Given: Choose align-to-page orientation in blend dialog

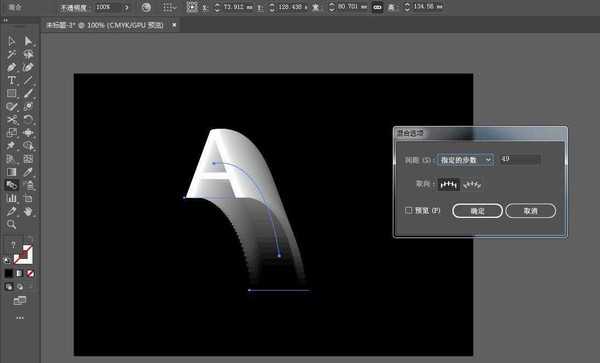Looking at the screenshot, I should 448,185.
